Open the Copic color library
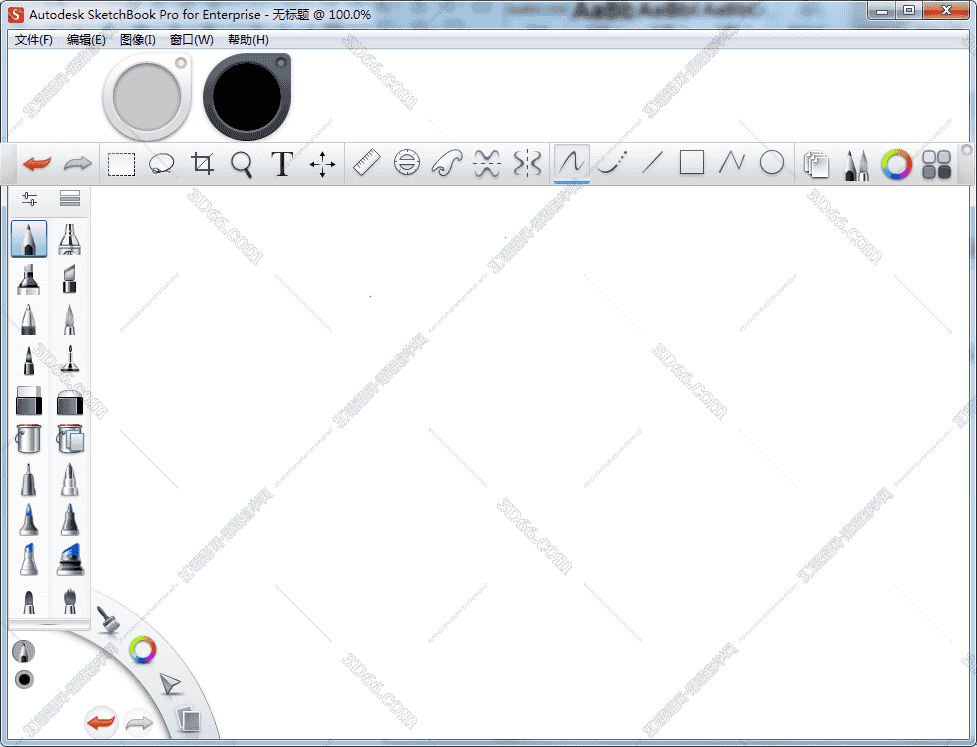This screenshot has width=977, height=747. point(936,162)
